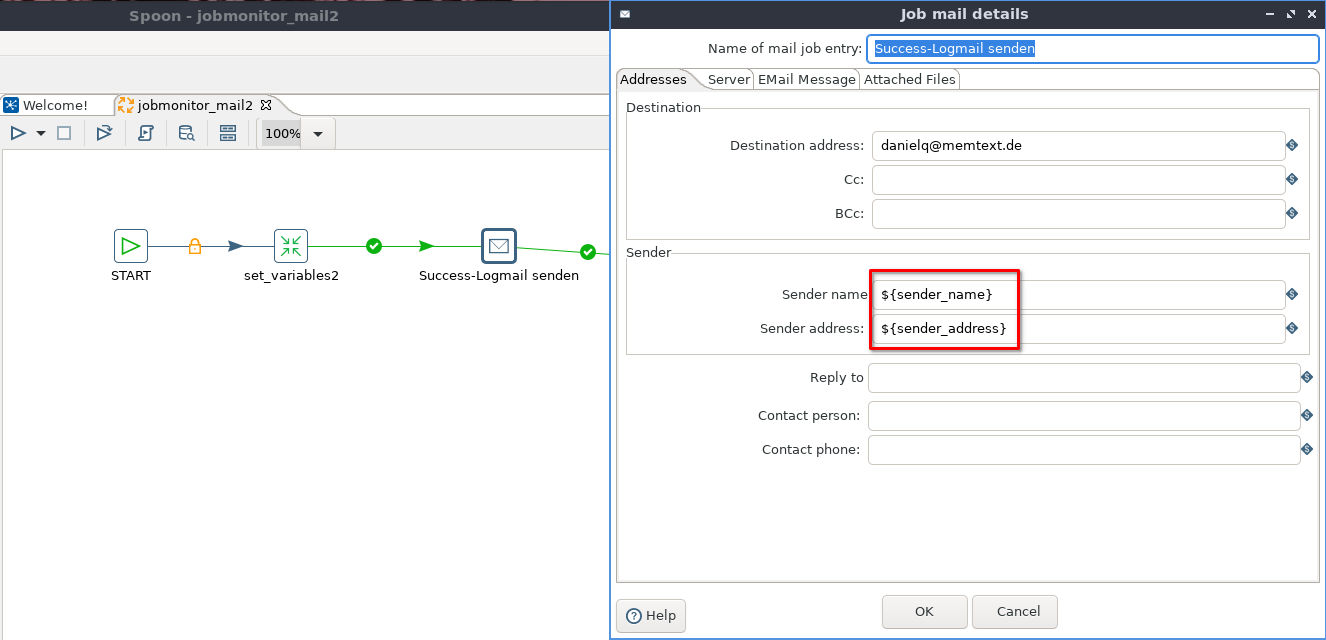The width and height of the screenshot is (1326, 640).
Task: Click the Stop job toolbar icon
Action: (64, 133)
